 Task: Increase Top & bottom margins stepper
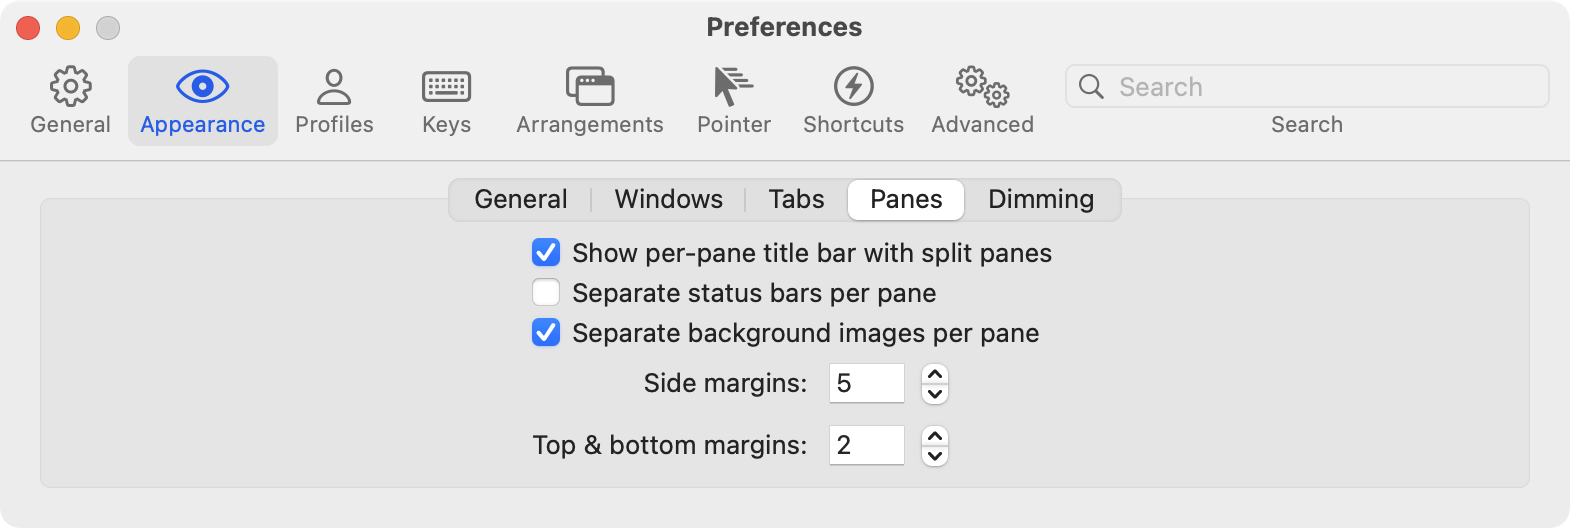935,436
